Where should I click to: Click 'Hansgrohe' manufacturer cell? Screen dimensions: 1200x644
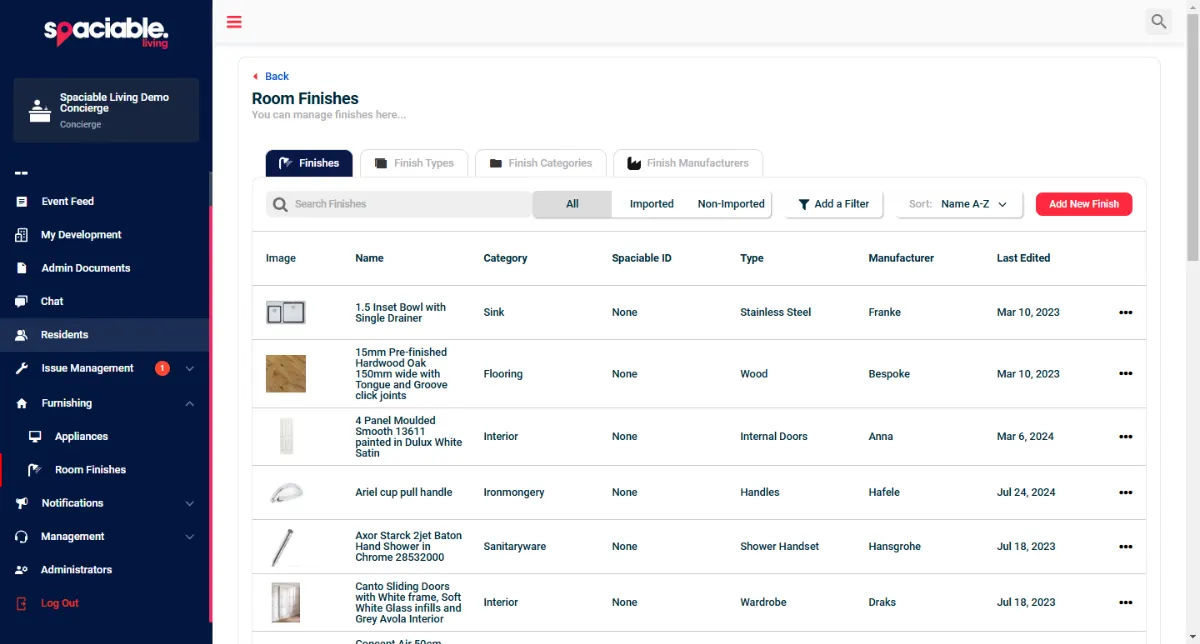(x=894, y=547)
